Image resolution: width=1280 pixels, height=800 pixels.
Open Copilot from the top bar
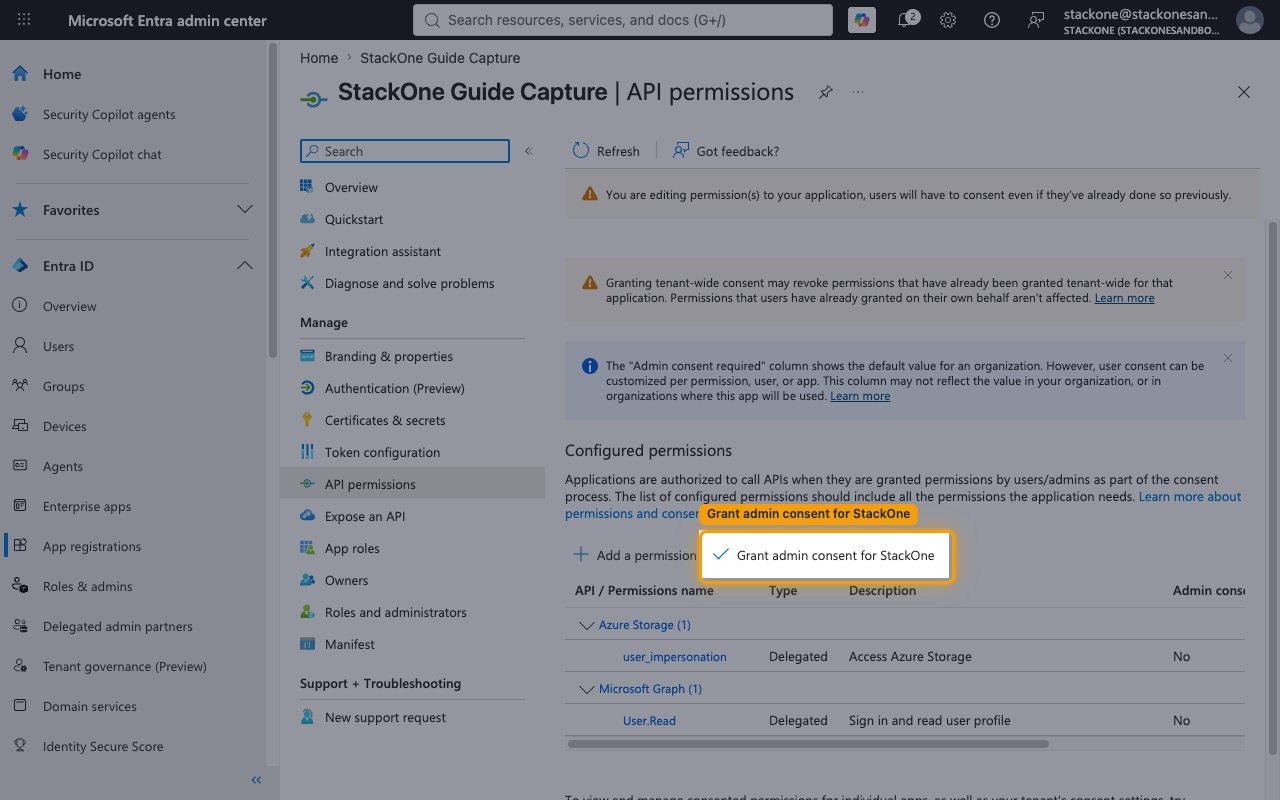pyautogui.click(x=861, y=20)
